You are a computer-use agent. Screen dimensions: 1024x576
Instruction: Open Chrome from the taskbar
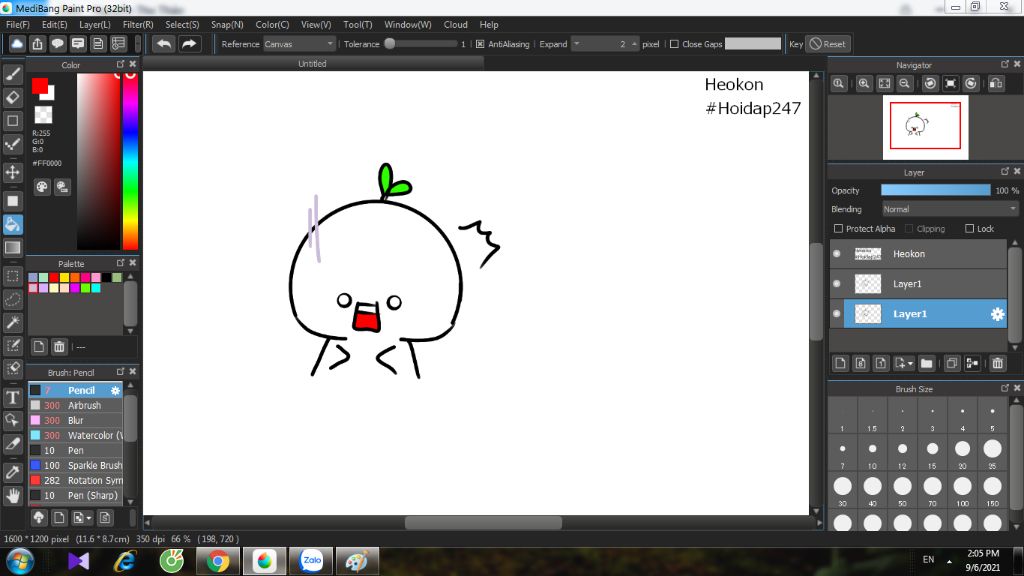tap(217, 562)
